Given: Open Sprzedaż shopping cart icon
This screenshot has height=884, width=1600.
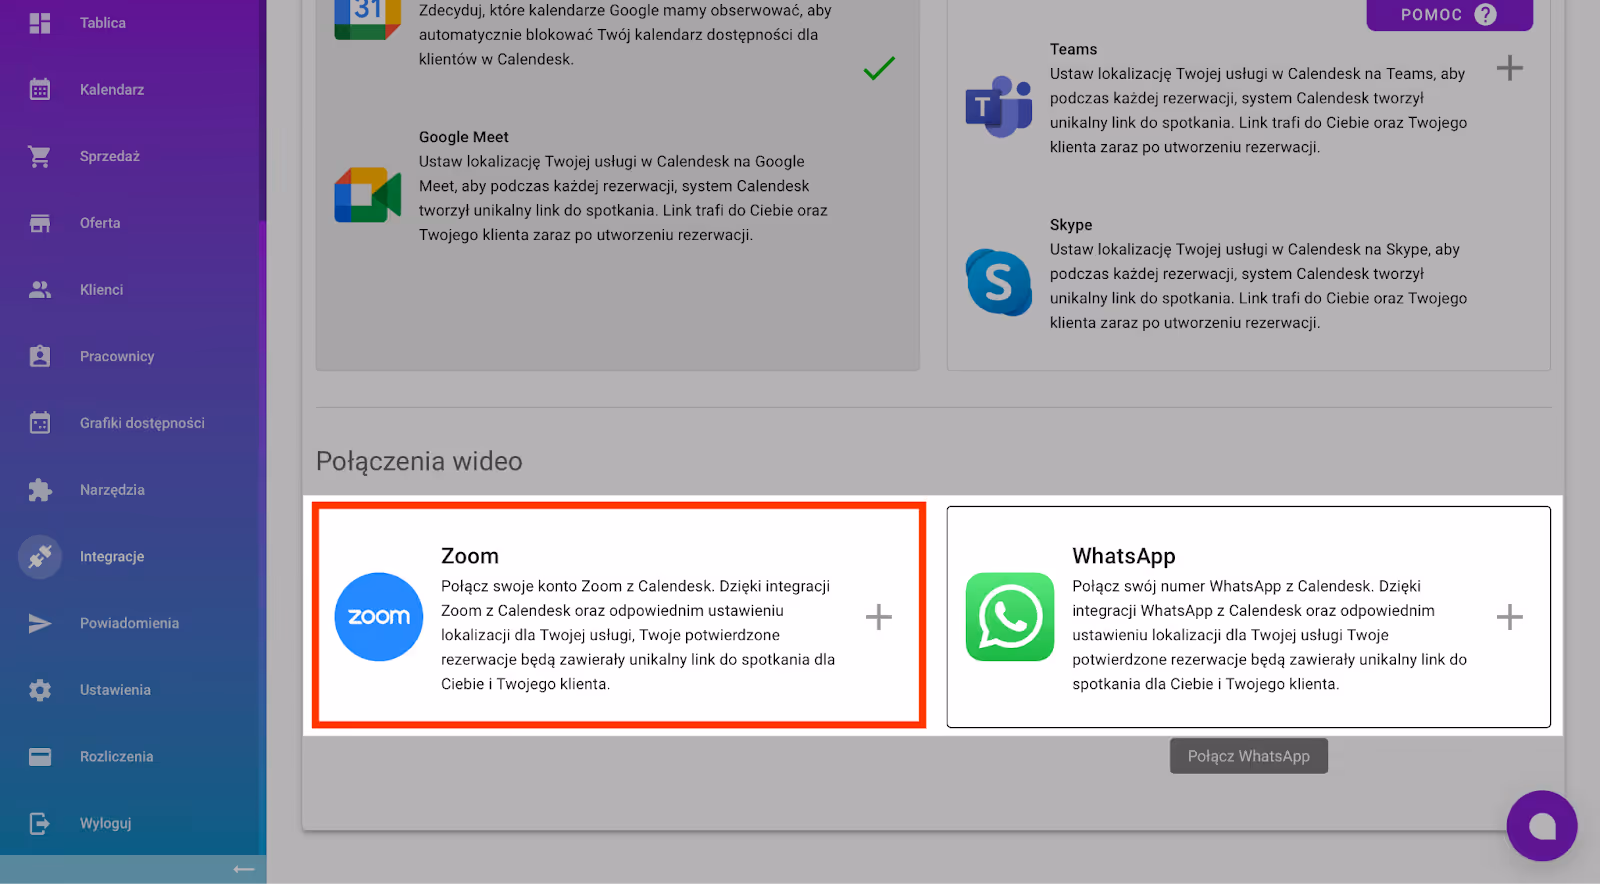Looking at the screenshot, I should click(x=40, y=156).
